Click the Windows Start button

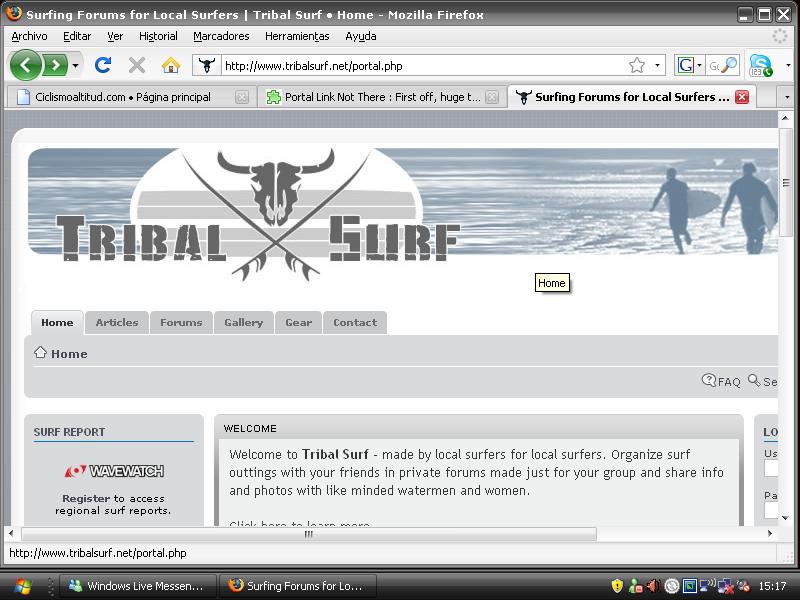point(21,586)
